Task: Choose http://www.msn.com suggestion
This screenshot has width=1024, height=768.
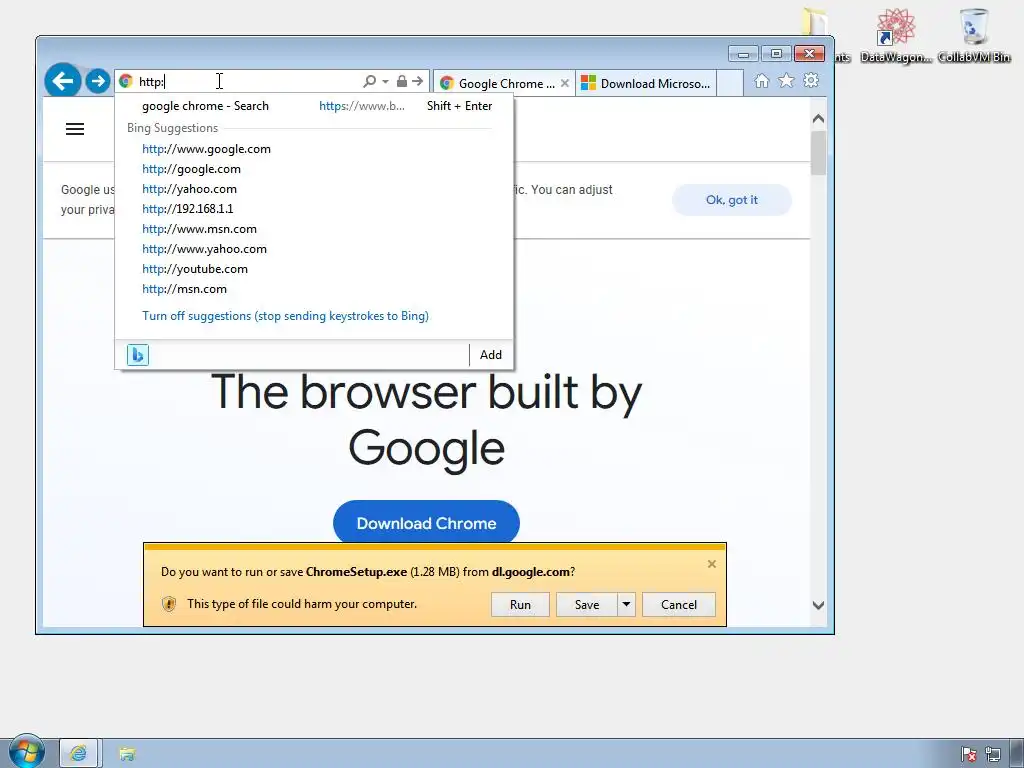Action: pyautogui.click(x=314, y=229)
